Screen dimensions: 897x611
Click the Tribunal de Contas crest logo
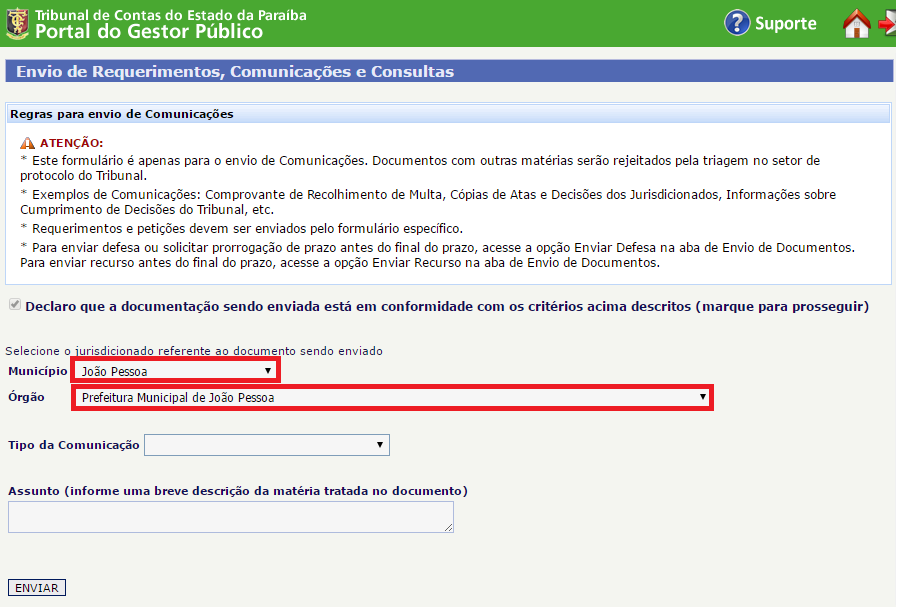click(17, 23)
